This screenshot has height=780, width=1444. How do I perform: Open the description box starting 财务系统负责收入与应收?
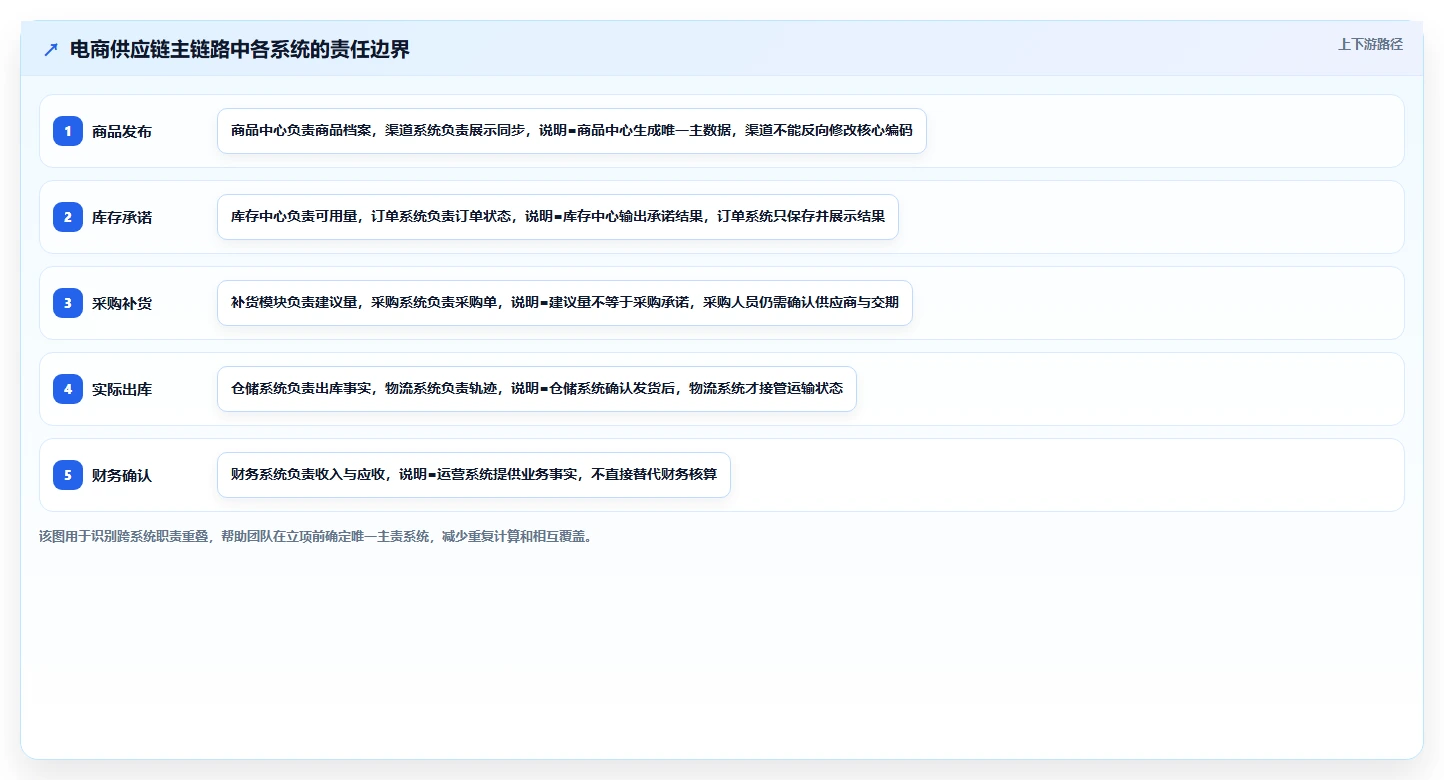(474, 475)
